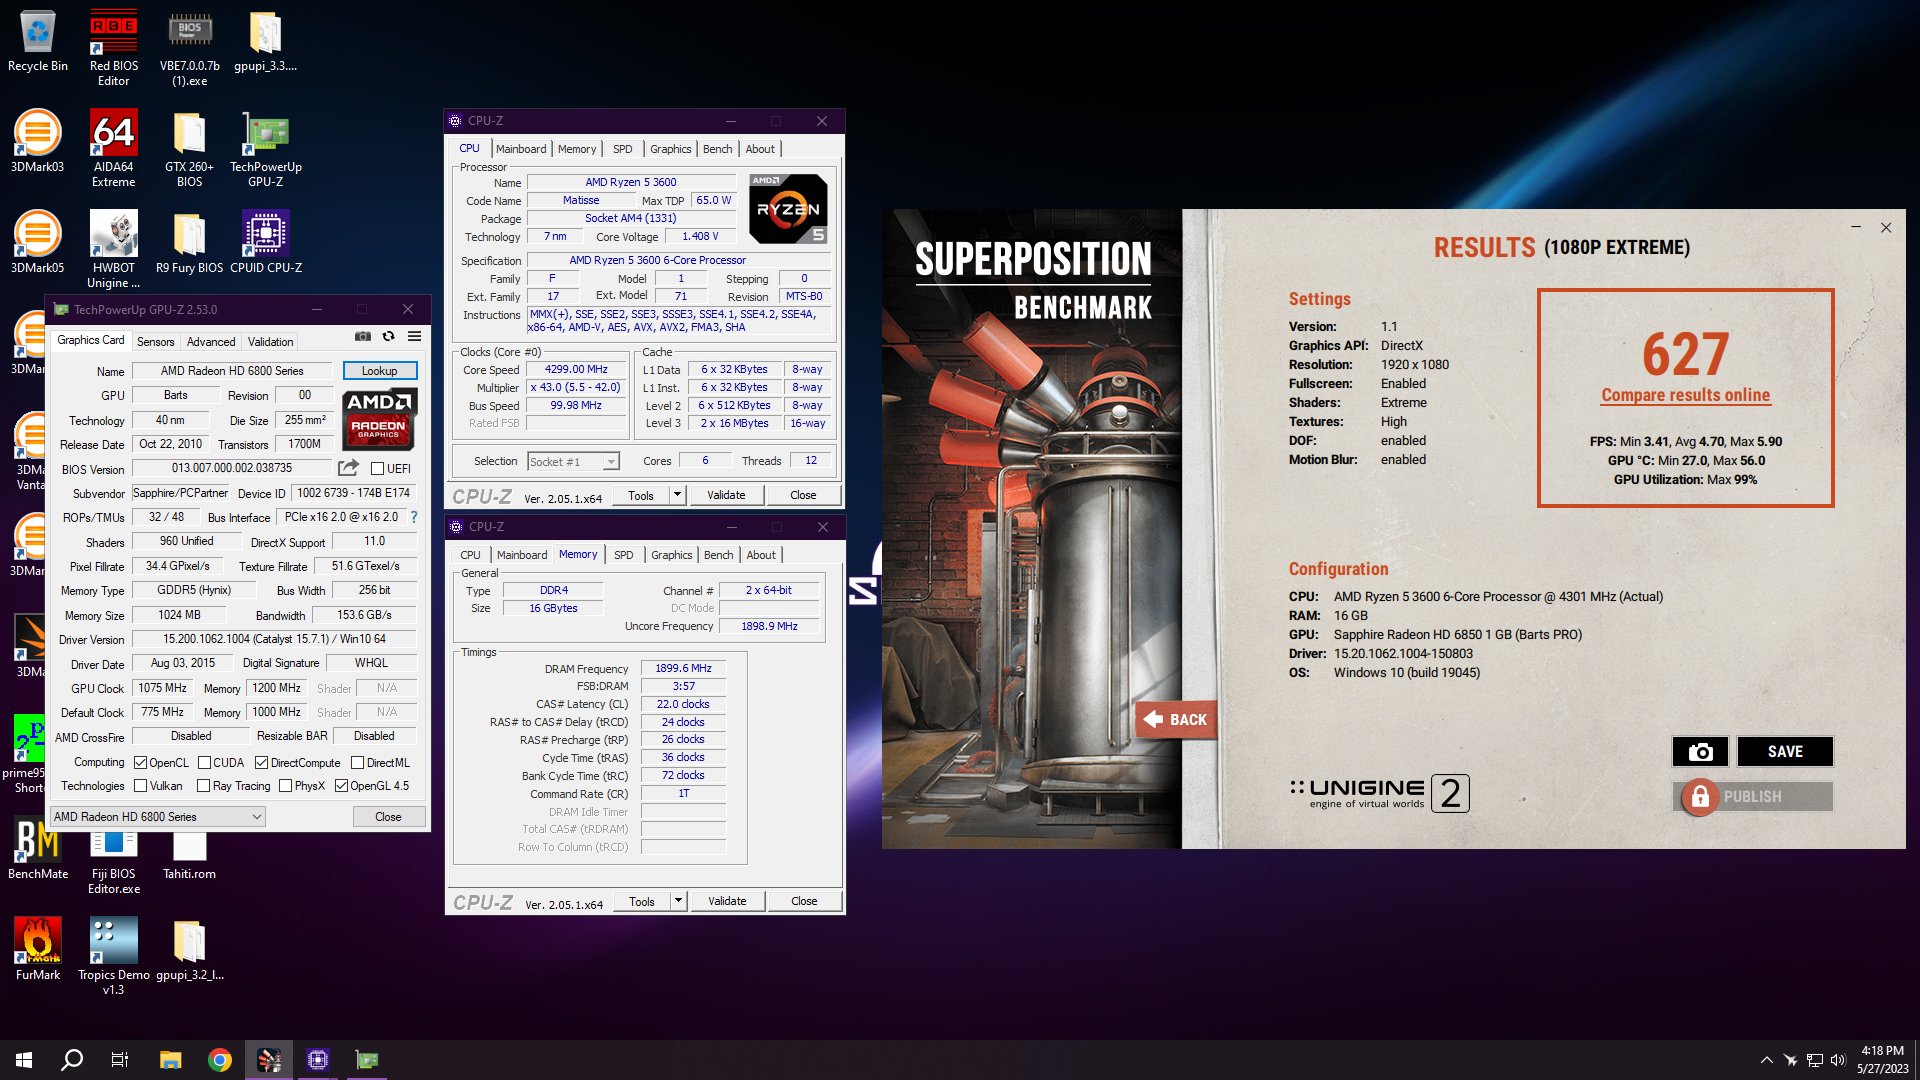Open Tahiti.rom file icon
Viewport: 1920px width, 1080px height.
tap(189, 856)
